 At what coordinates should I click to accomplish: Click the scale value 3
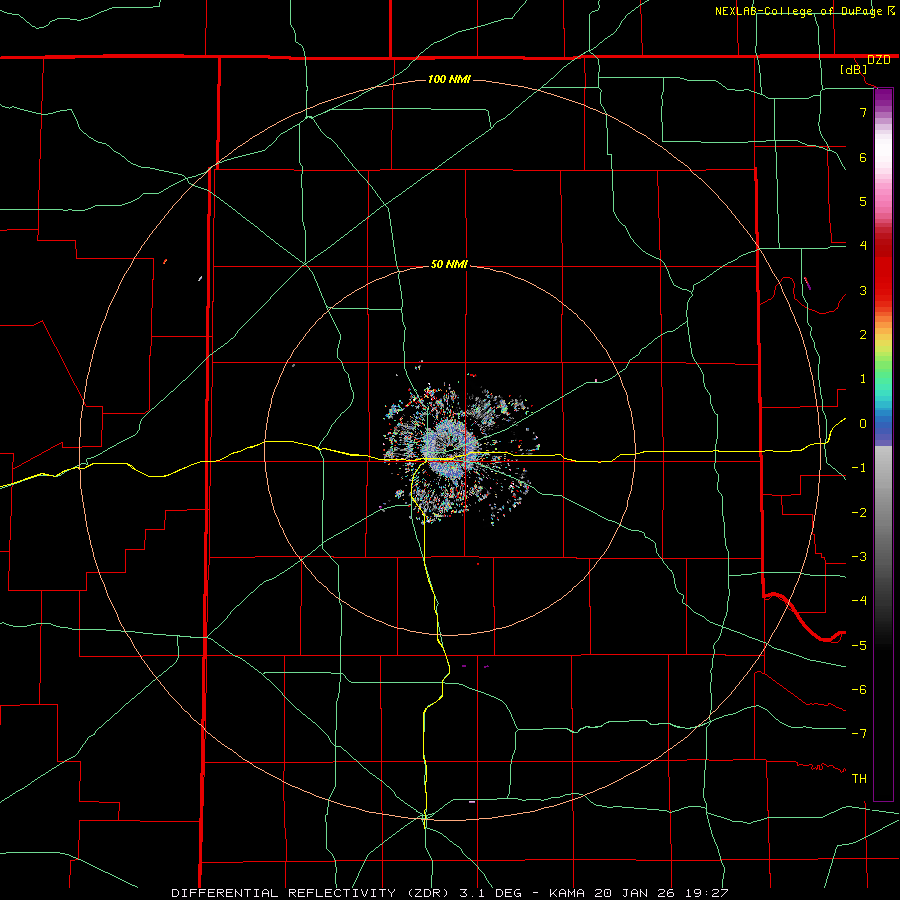(863, 290)
